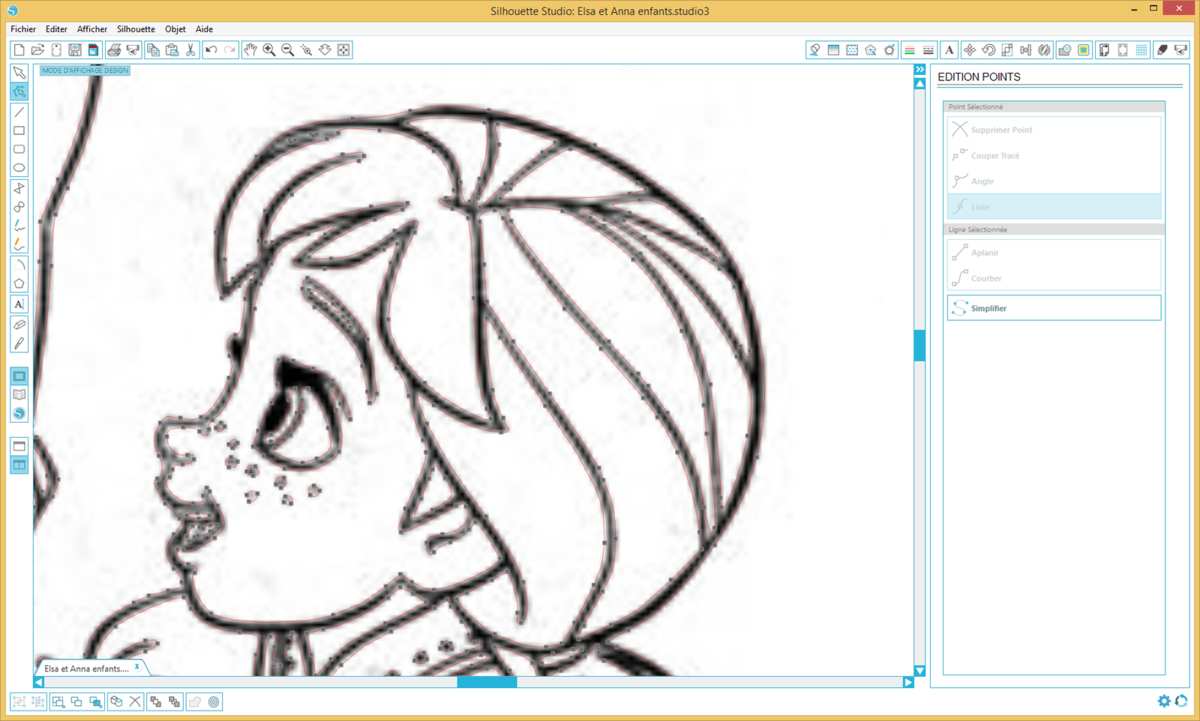
Task: Select the Eraser tool
Action: pos(19,324)
